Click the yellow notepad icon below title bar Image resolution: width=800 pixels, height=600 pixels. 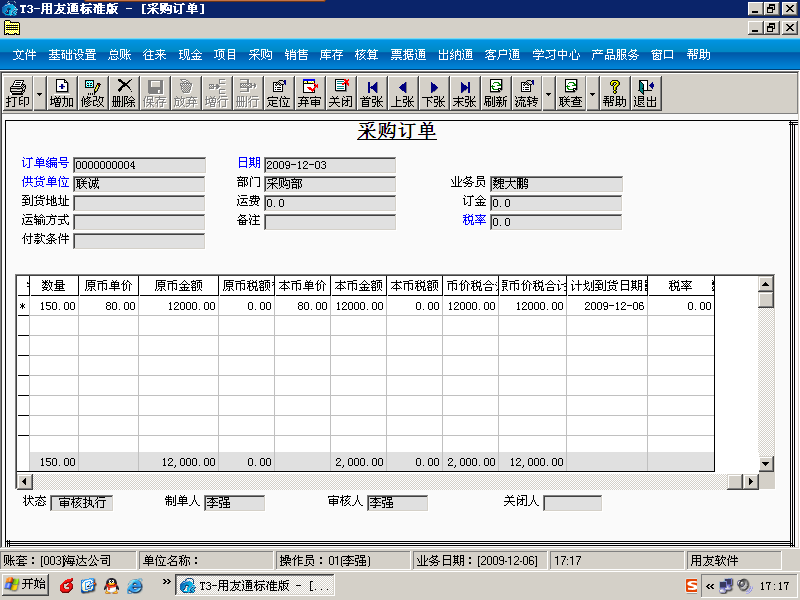pos(12,28)
